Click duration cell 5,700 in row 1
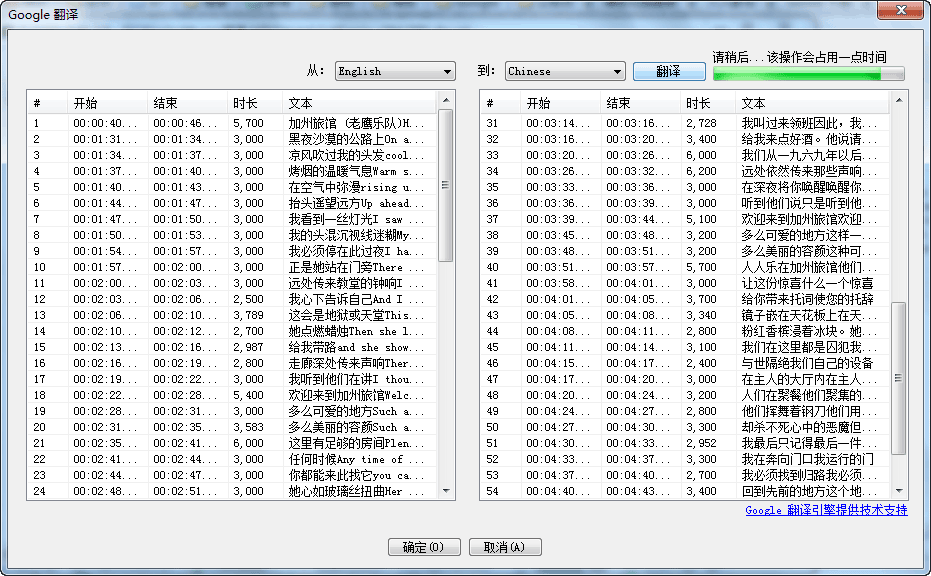Image resolution: width=931 pixels, height=576 pixels. tap(248, 124)
